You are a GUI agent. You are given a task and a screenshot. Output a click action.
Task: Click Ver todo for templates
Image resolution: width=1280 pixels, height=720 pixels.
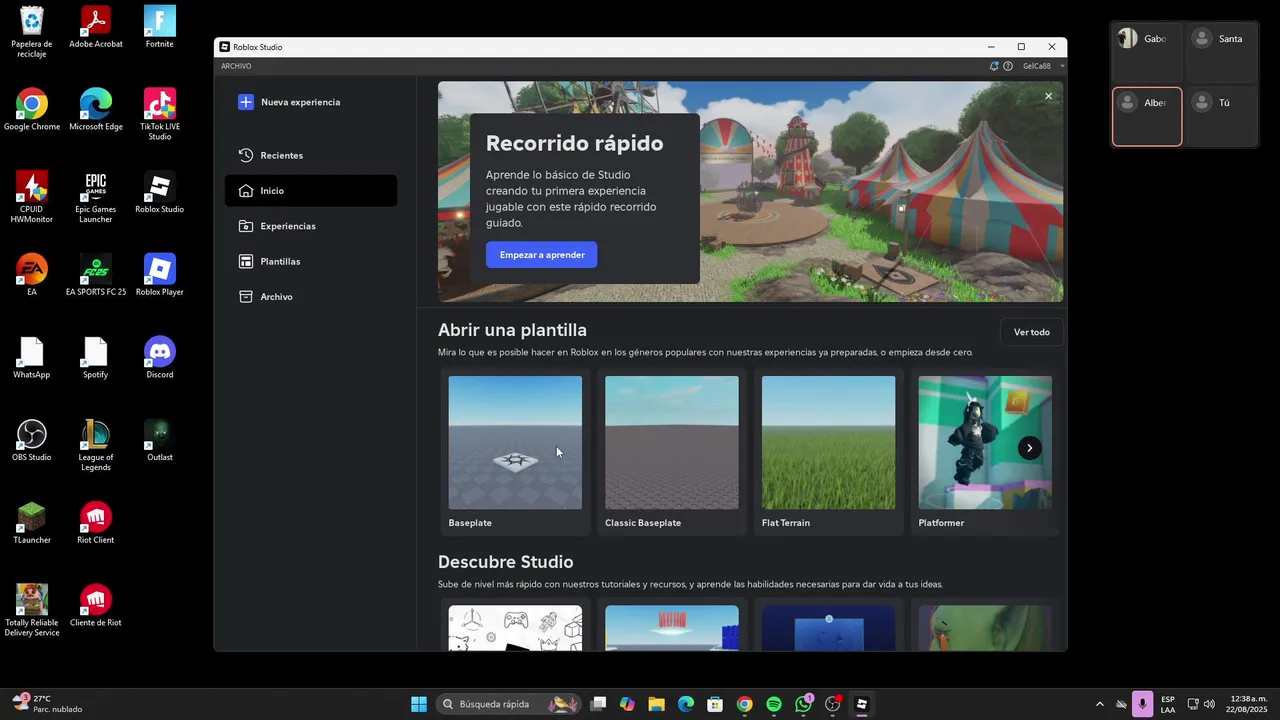[1032, 332]
